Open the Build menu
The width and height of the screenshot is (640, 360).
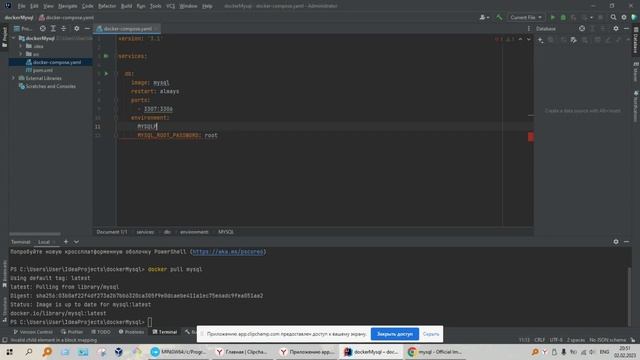pyautogui.click(x=127, y=6)
